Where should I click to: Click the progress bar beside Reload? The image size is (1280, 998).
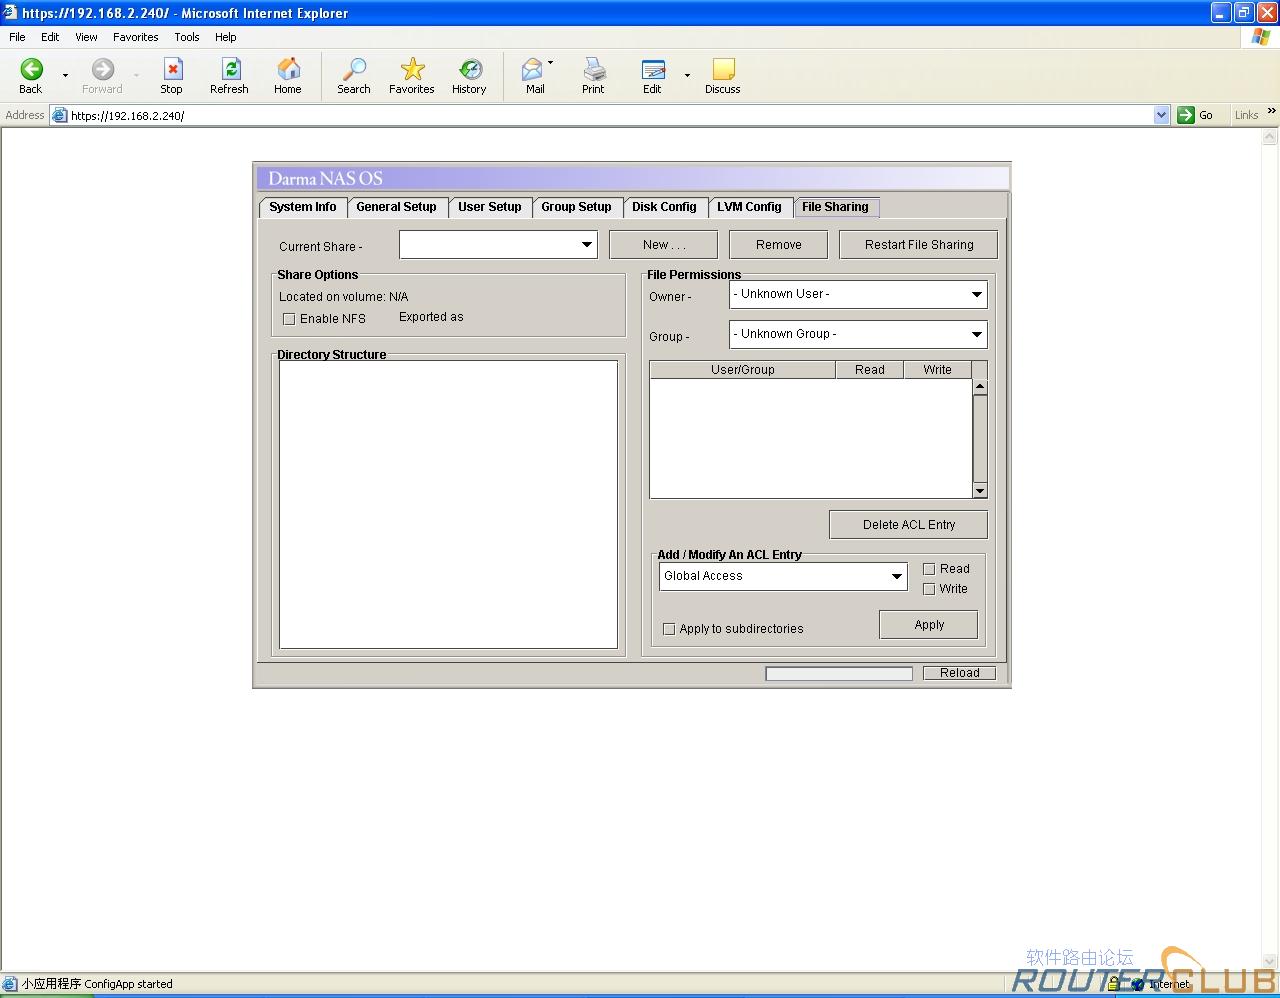click(839, 673)
